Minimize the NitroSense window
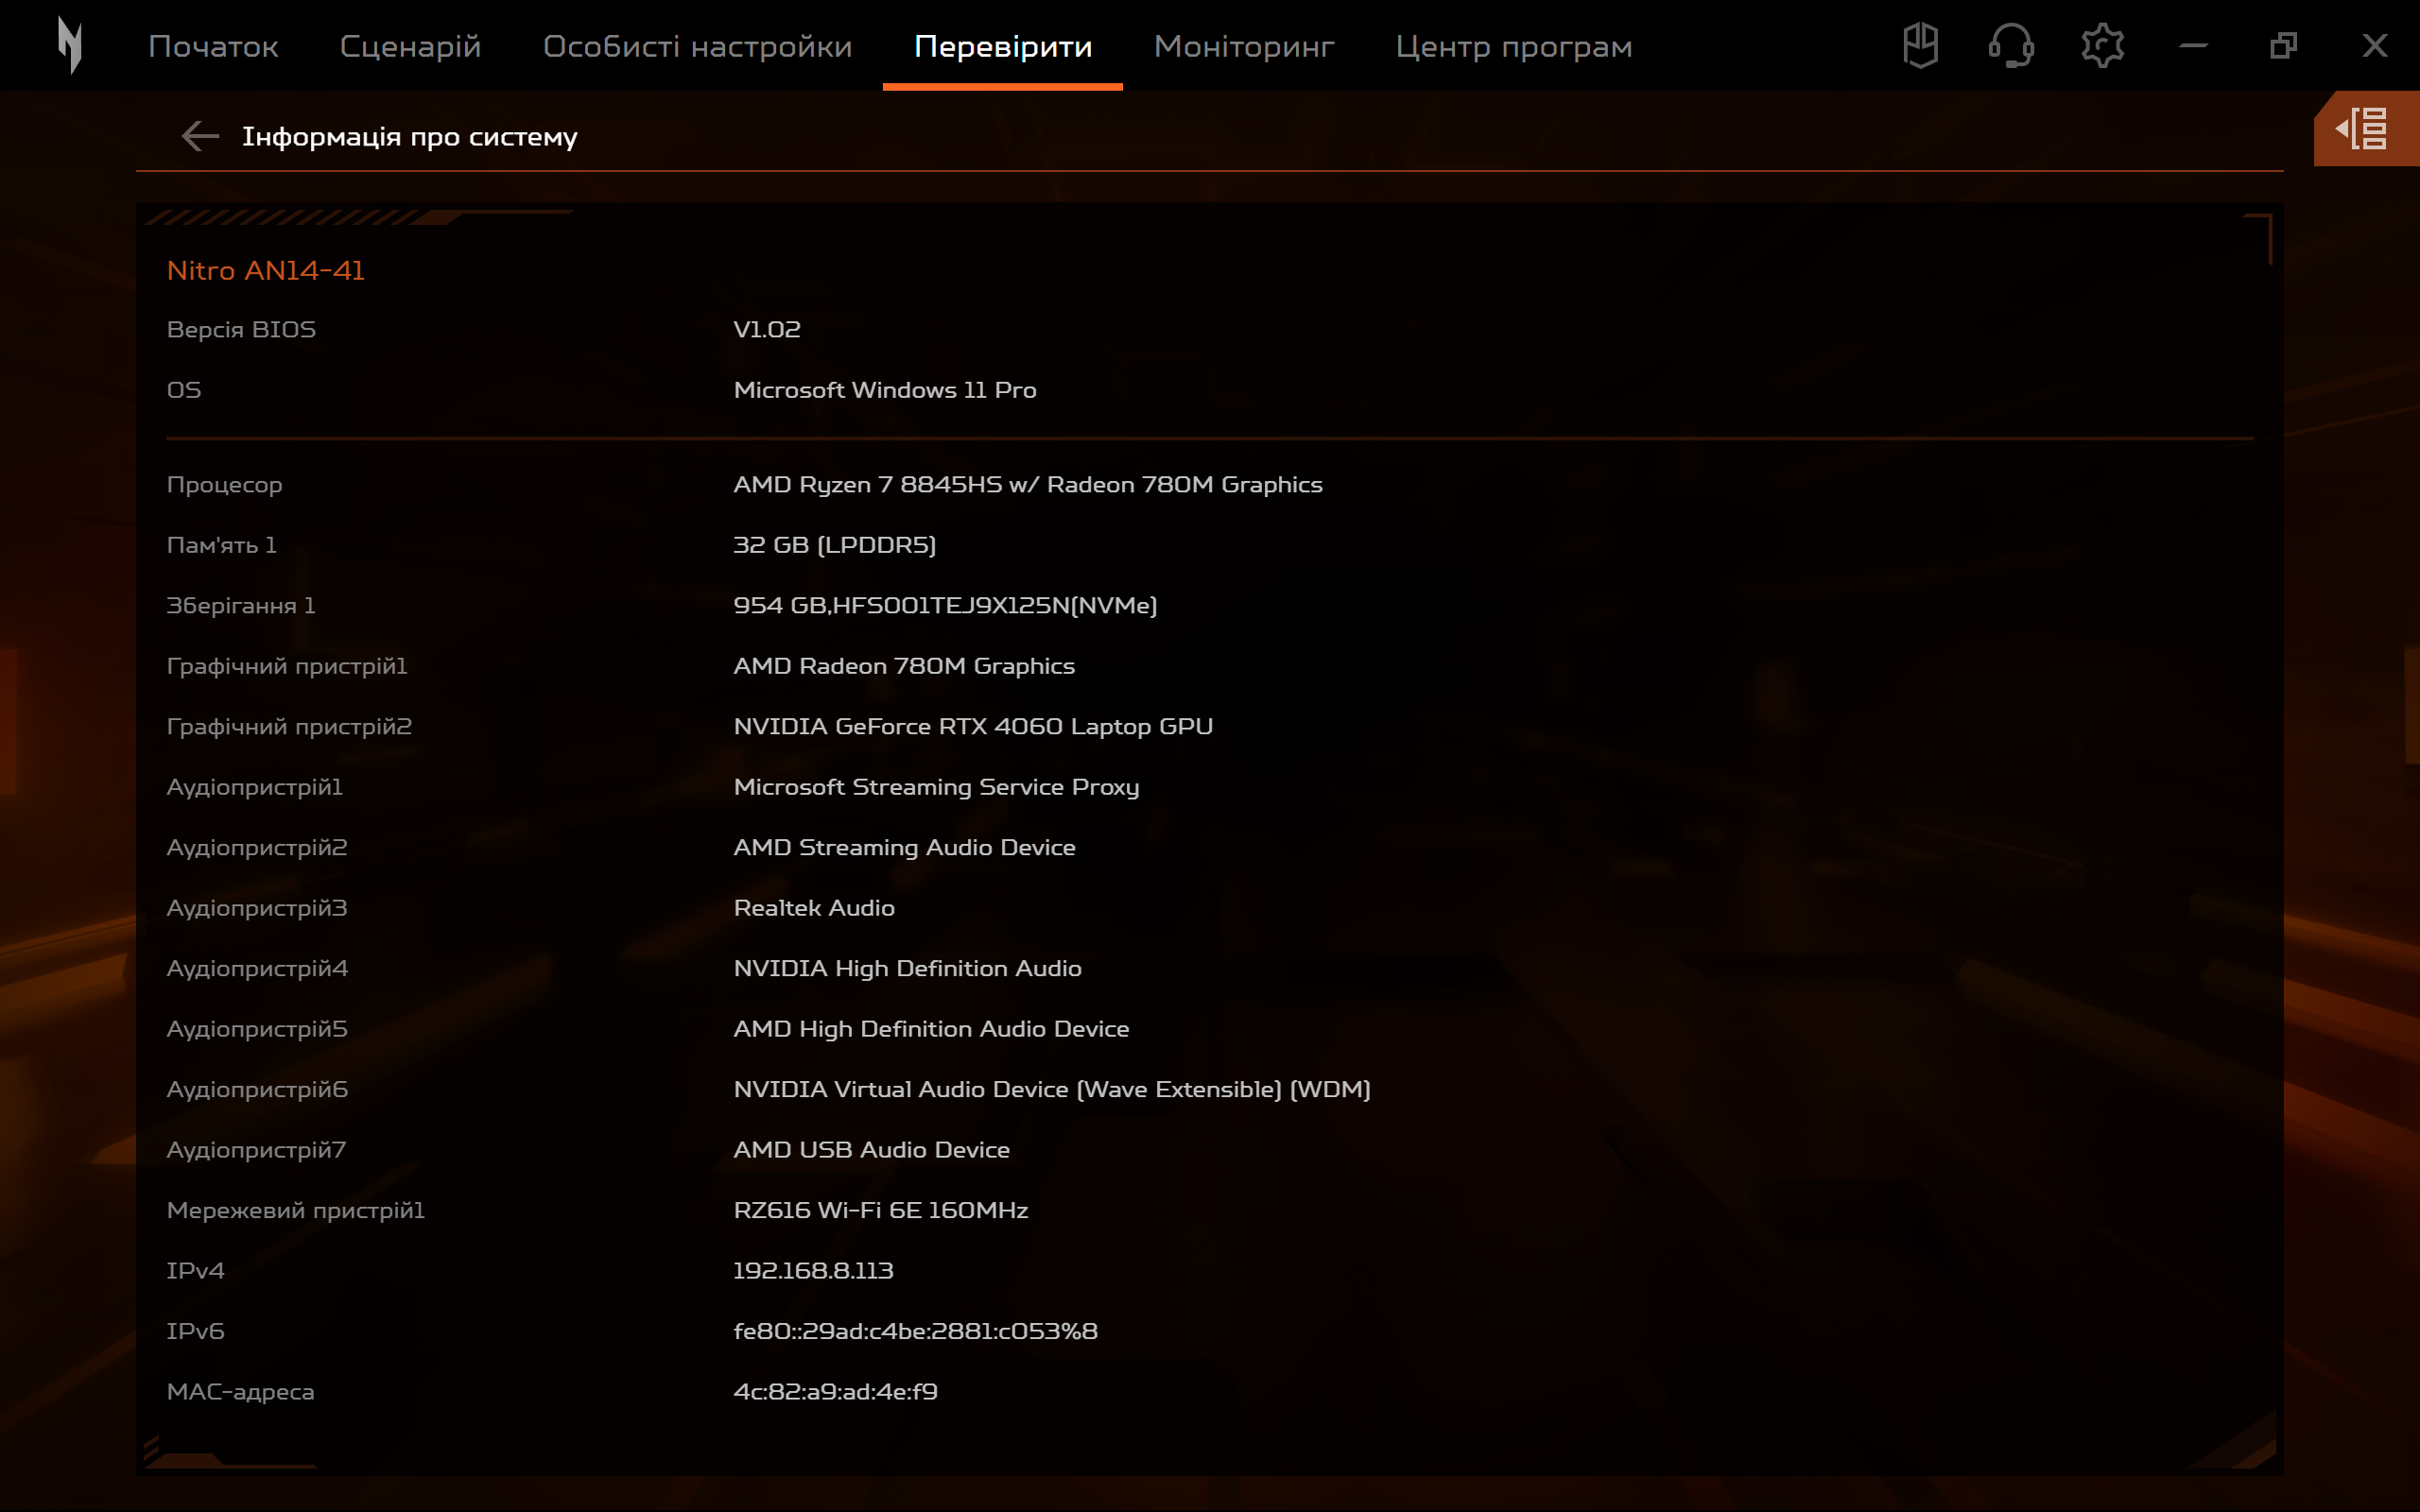The width and height of the screenshot is (2420, 1512). (x=2195, y=44)
